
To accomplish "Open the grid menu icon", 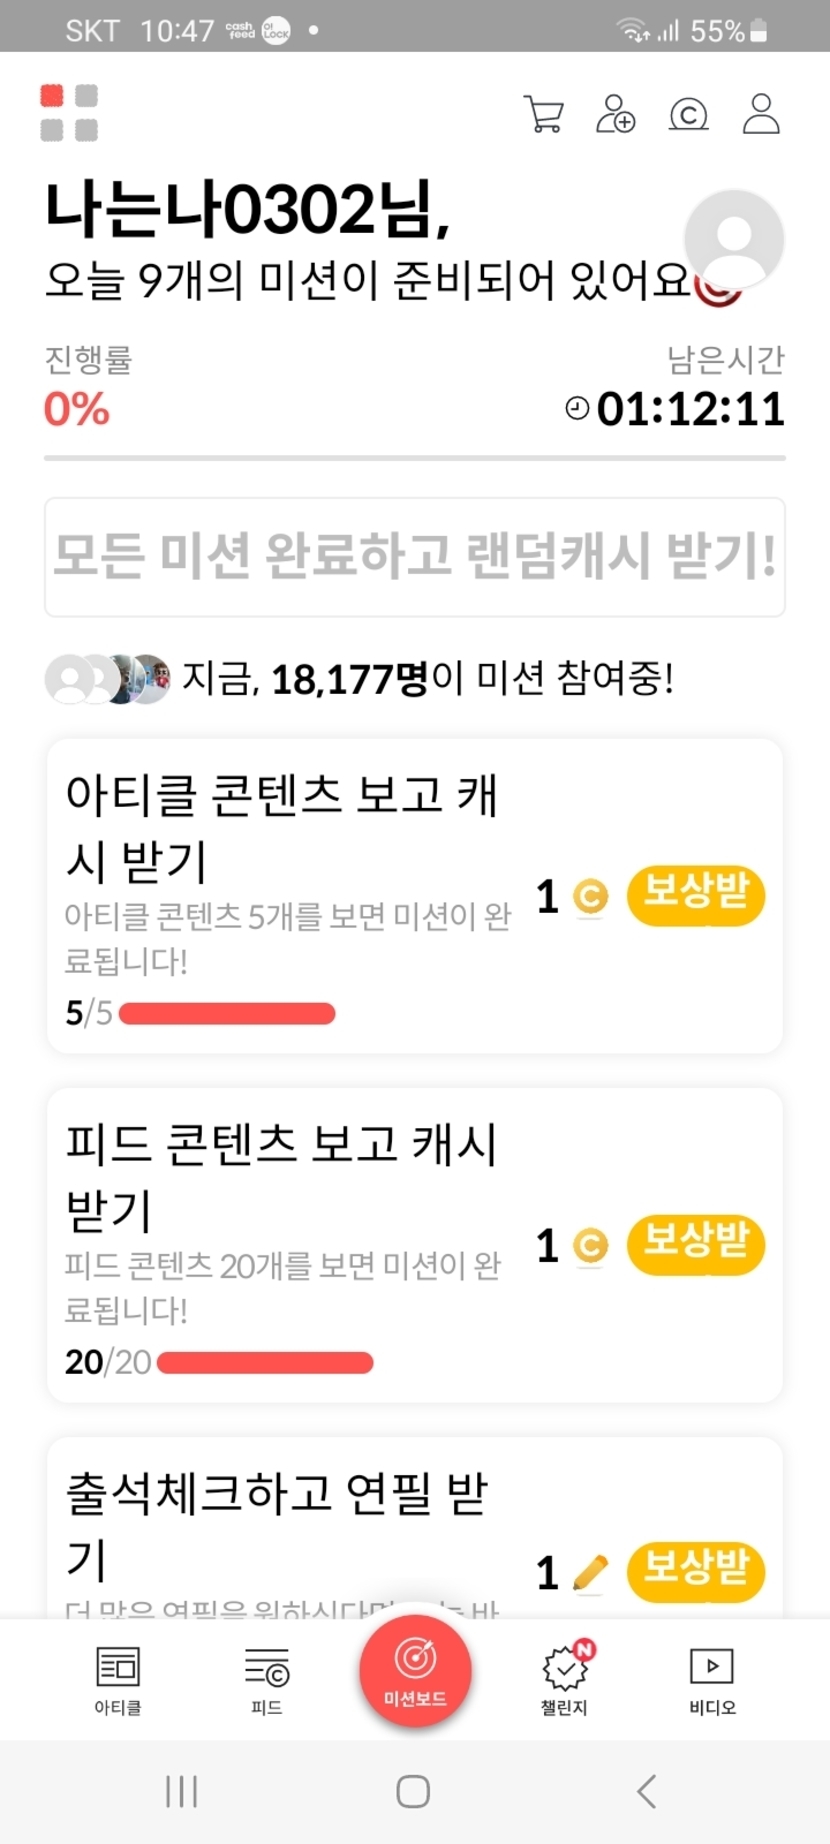I will (69, 113).
